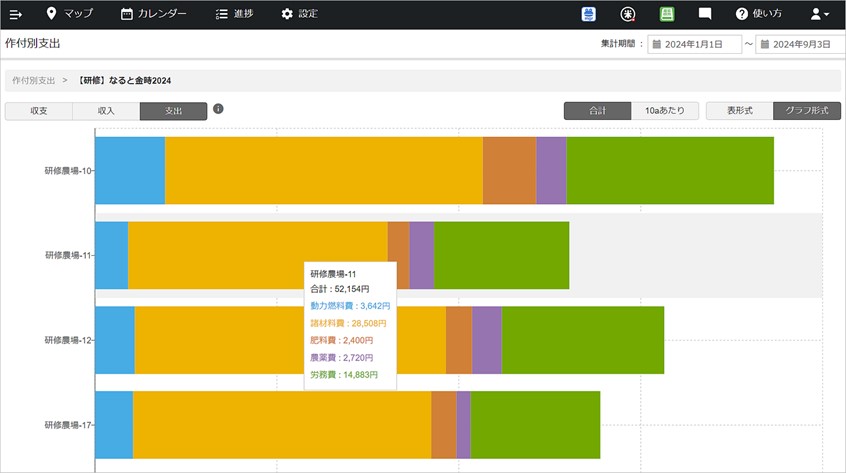Select the 10aあたり display toggle

pos(664,111)
